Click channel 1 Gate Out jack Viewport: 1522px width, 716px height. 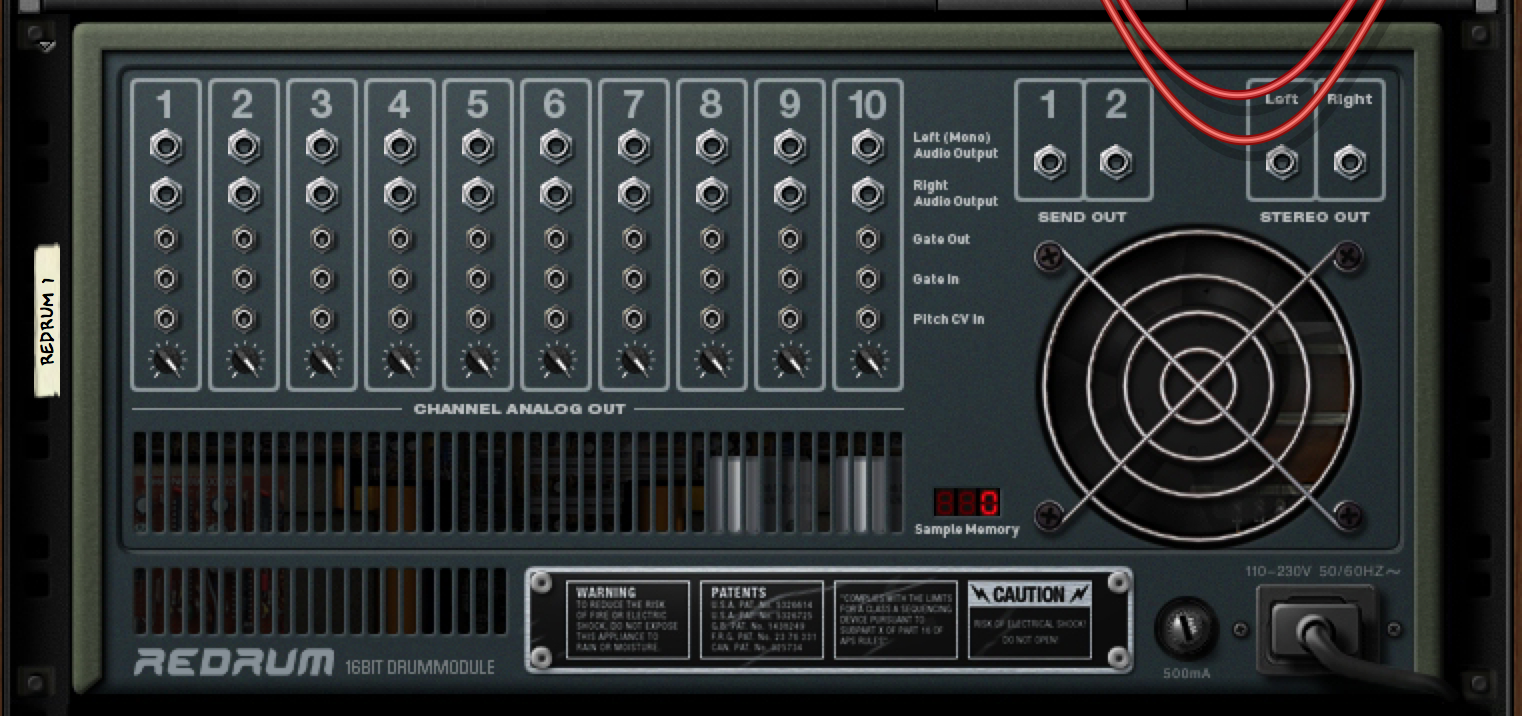166,239
